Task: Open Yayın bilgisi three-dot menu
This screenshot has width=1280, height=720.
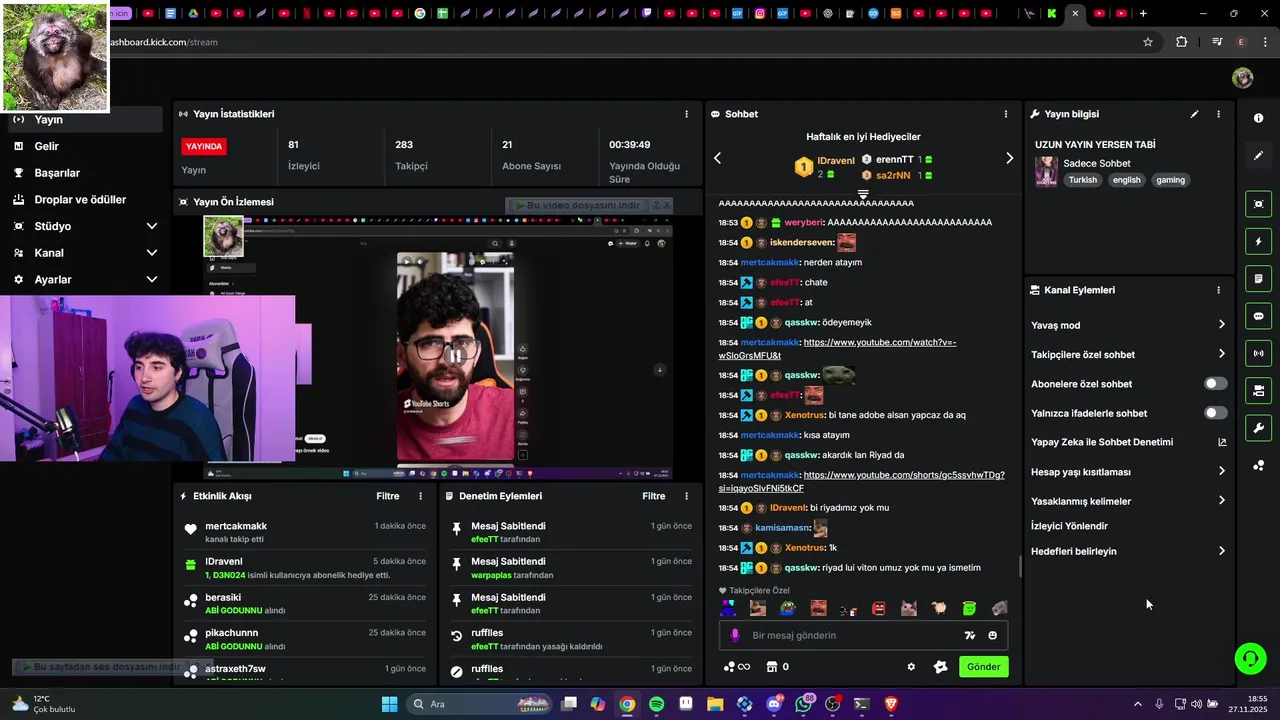Action: click(1218, 114)
